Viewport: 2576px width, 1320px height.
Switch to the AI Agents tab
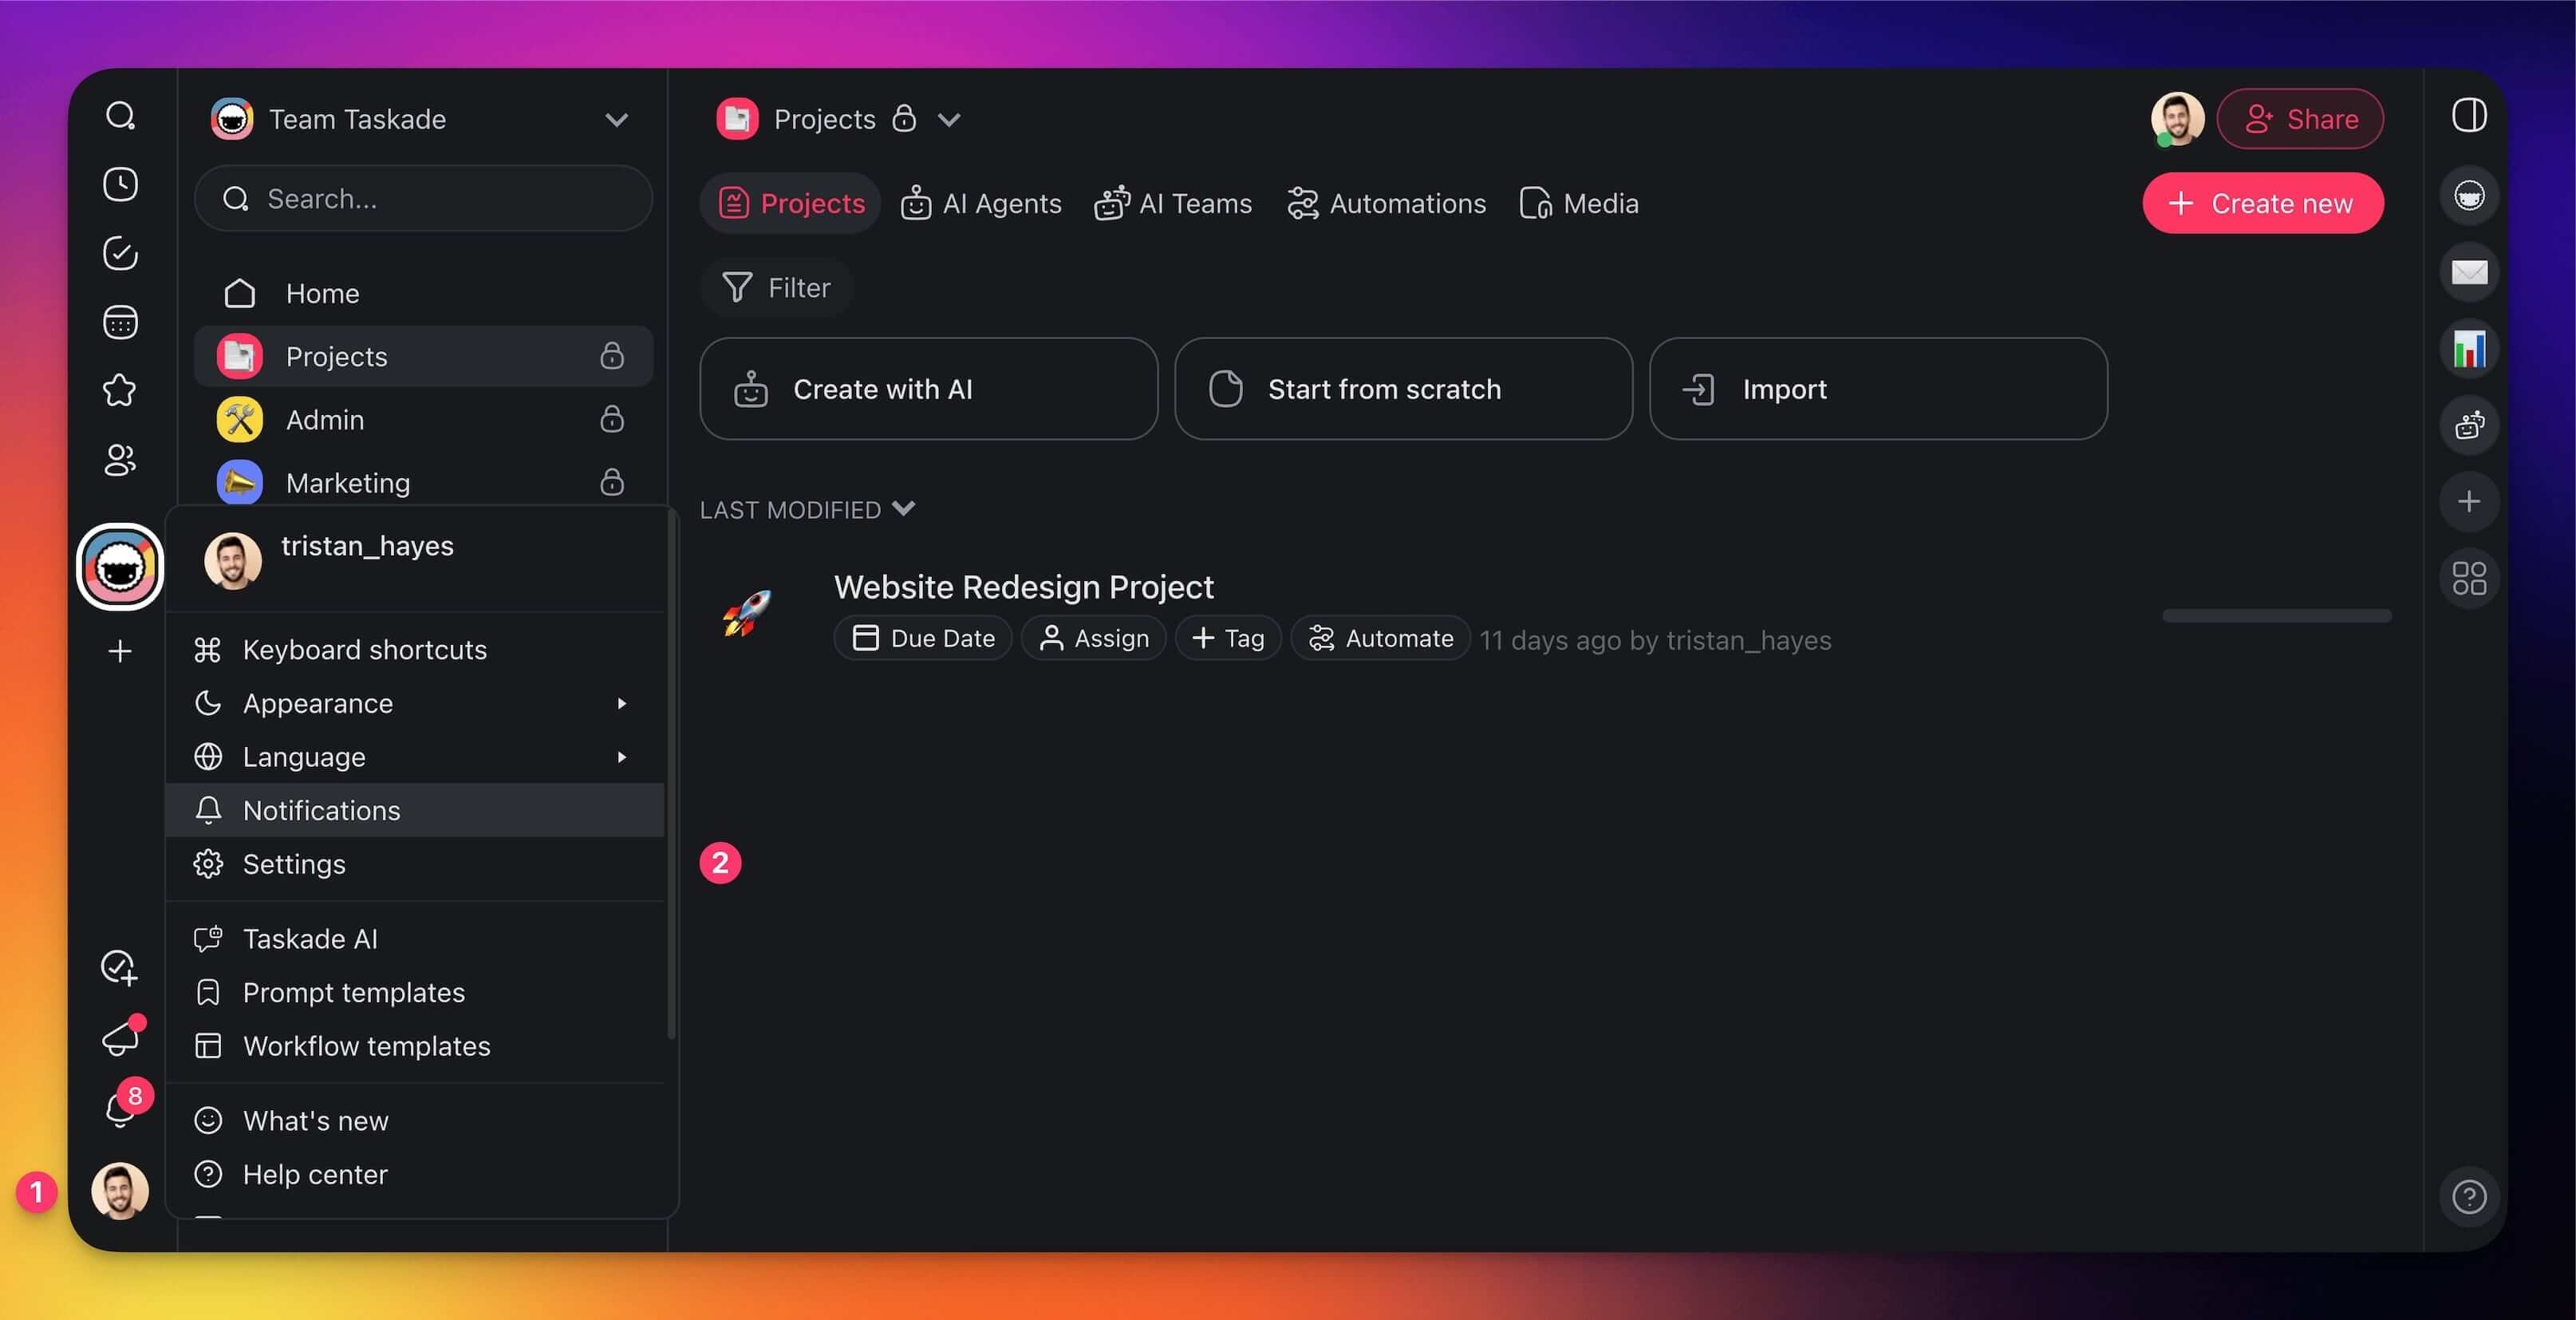[x=981, y=203]
